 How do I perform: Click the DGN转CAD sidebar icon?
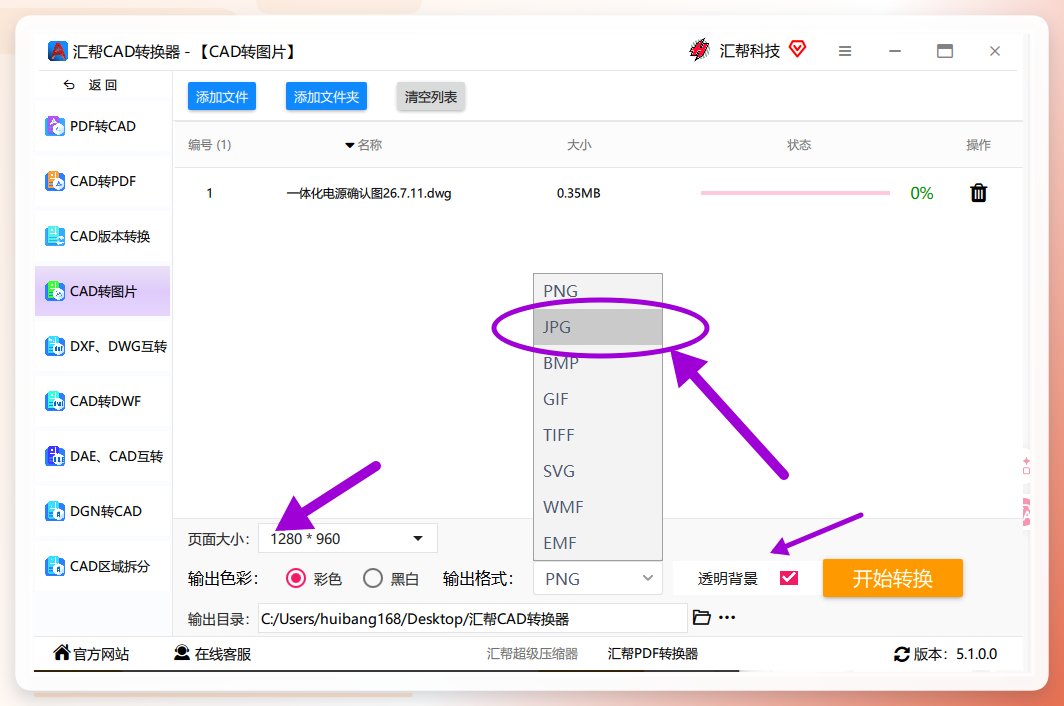pos(55,511)
